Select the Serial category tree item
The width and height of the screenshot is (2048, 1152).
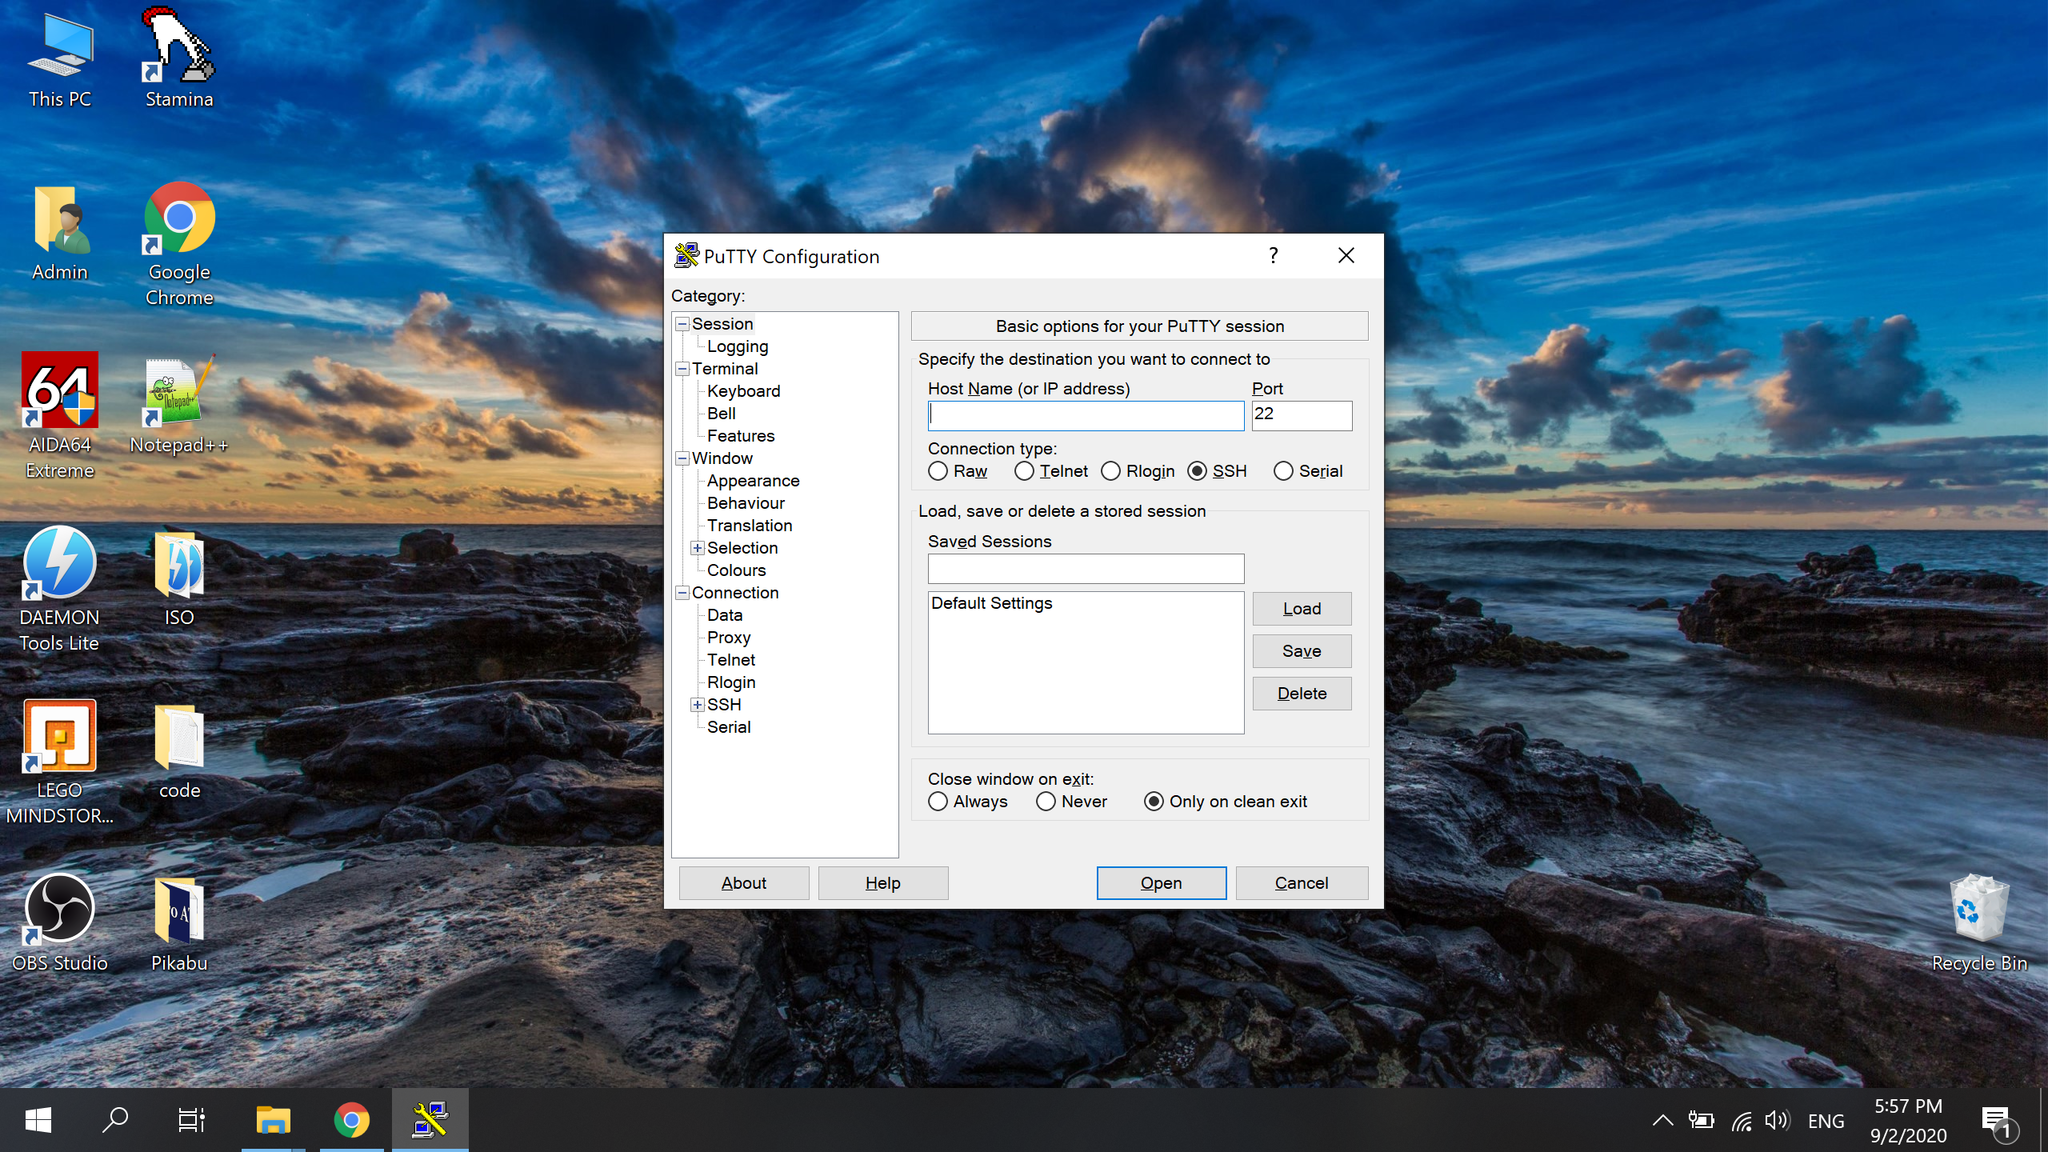coord(729,727)
